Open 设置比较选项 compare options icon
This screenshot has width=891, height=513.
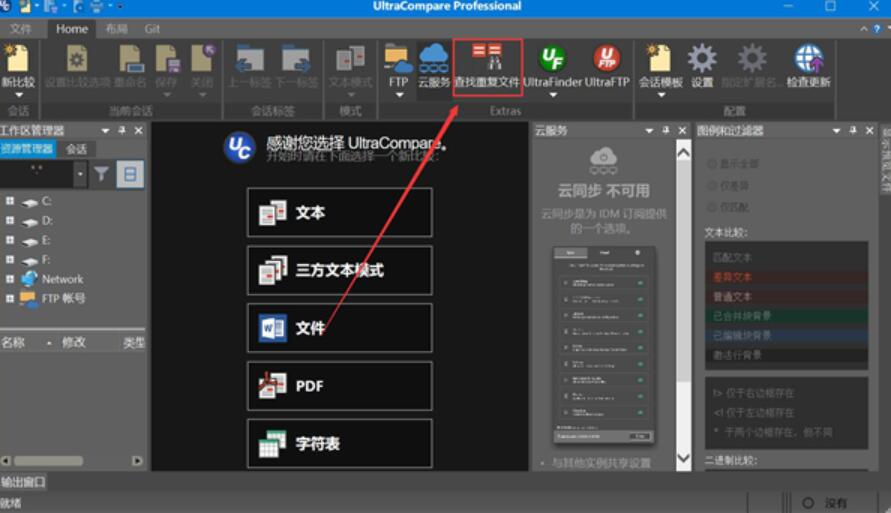pos(77,58)
